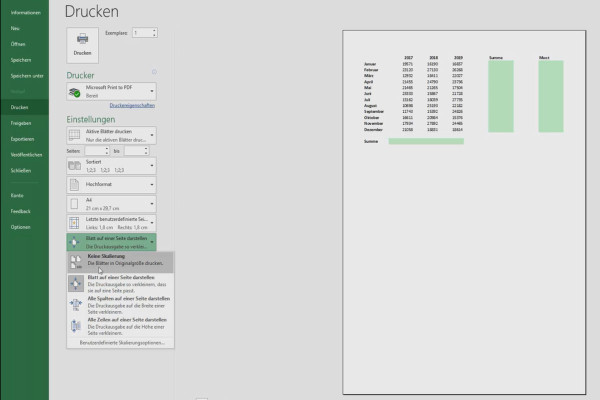Select Alle Zeilen auf einer Seite darstellen
The width and height of the screenshot is (600, 400).
(120, 326)
